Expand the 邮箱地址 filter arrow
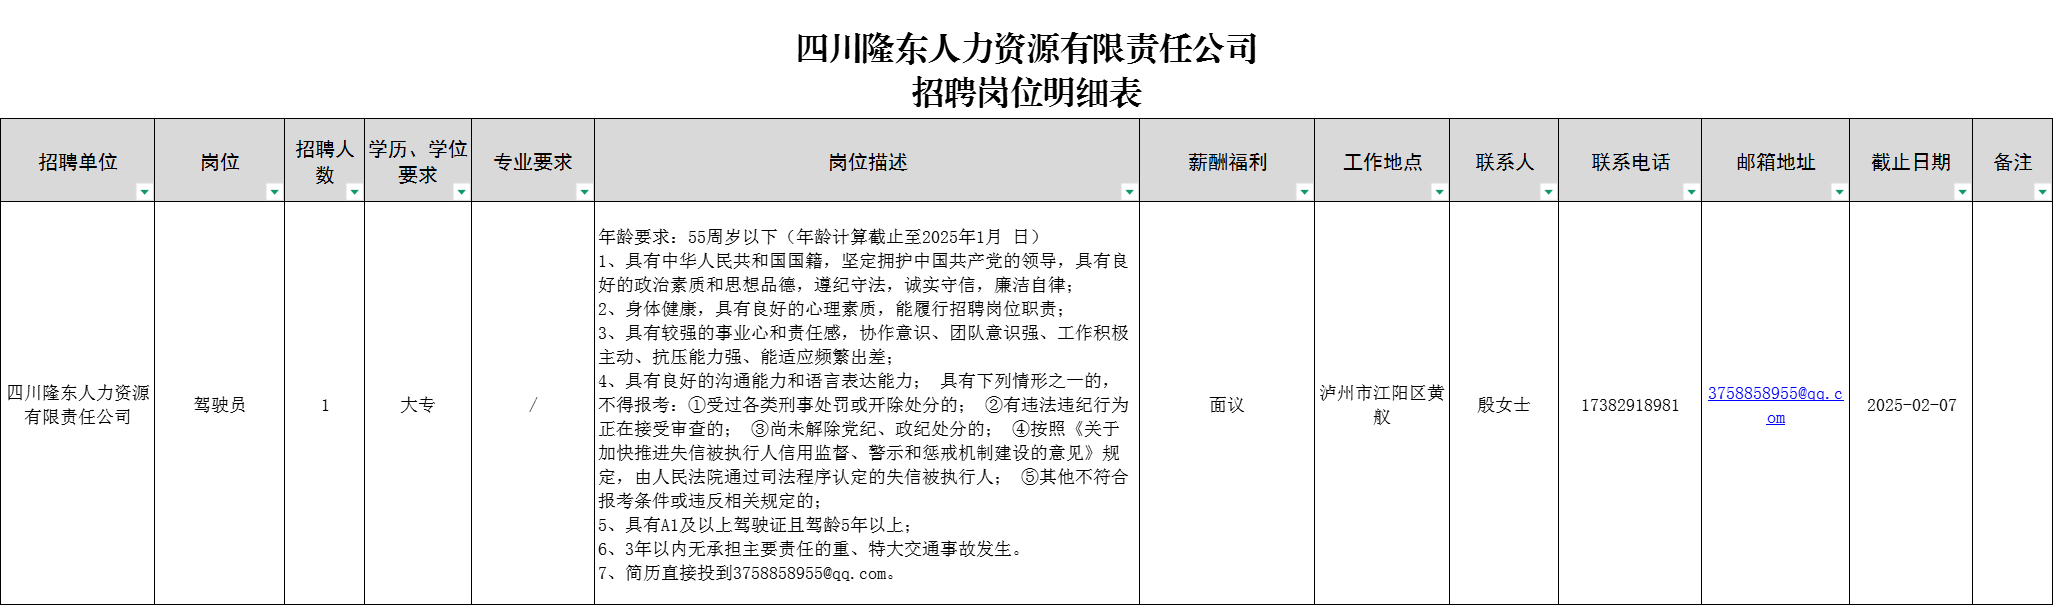The height and width of the screenshot is (605, 2053). pos(1839,192)
